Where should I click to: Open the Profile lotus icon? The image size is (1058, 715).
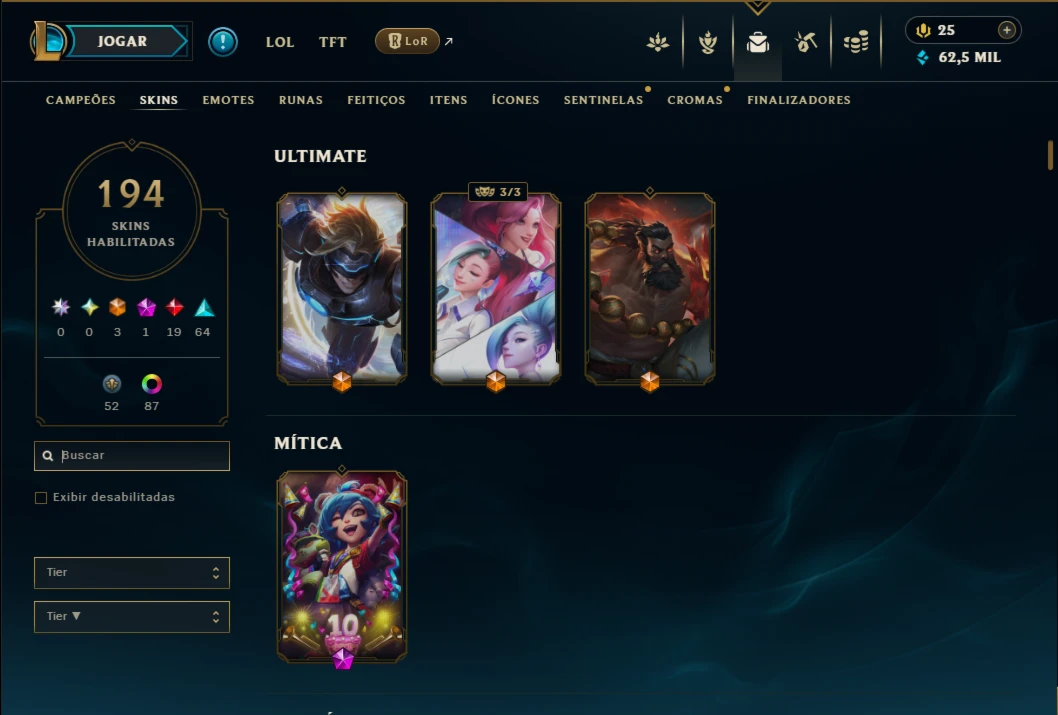pos(657,42)
